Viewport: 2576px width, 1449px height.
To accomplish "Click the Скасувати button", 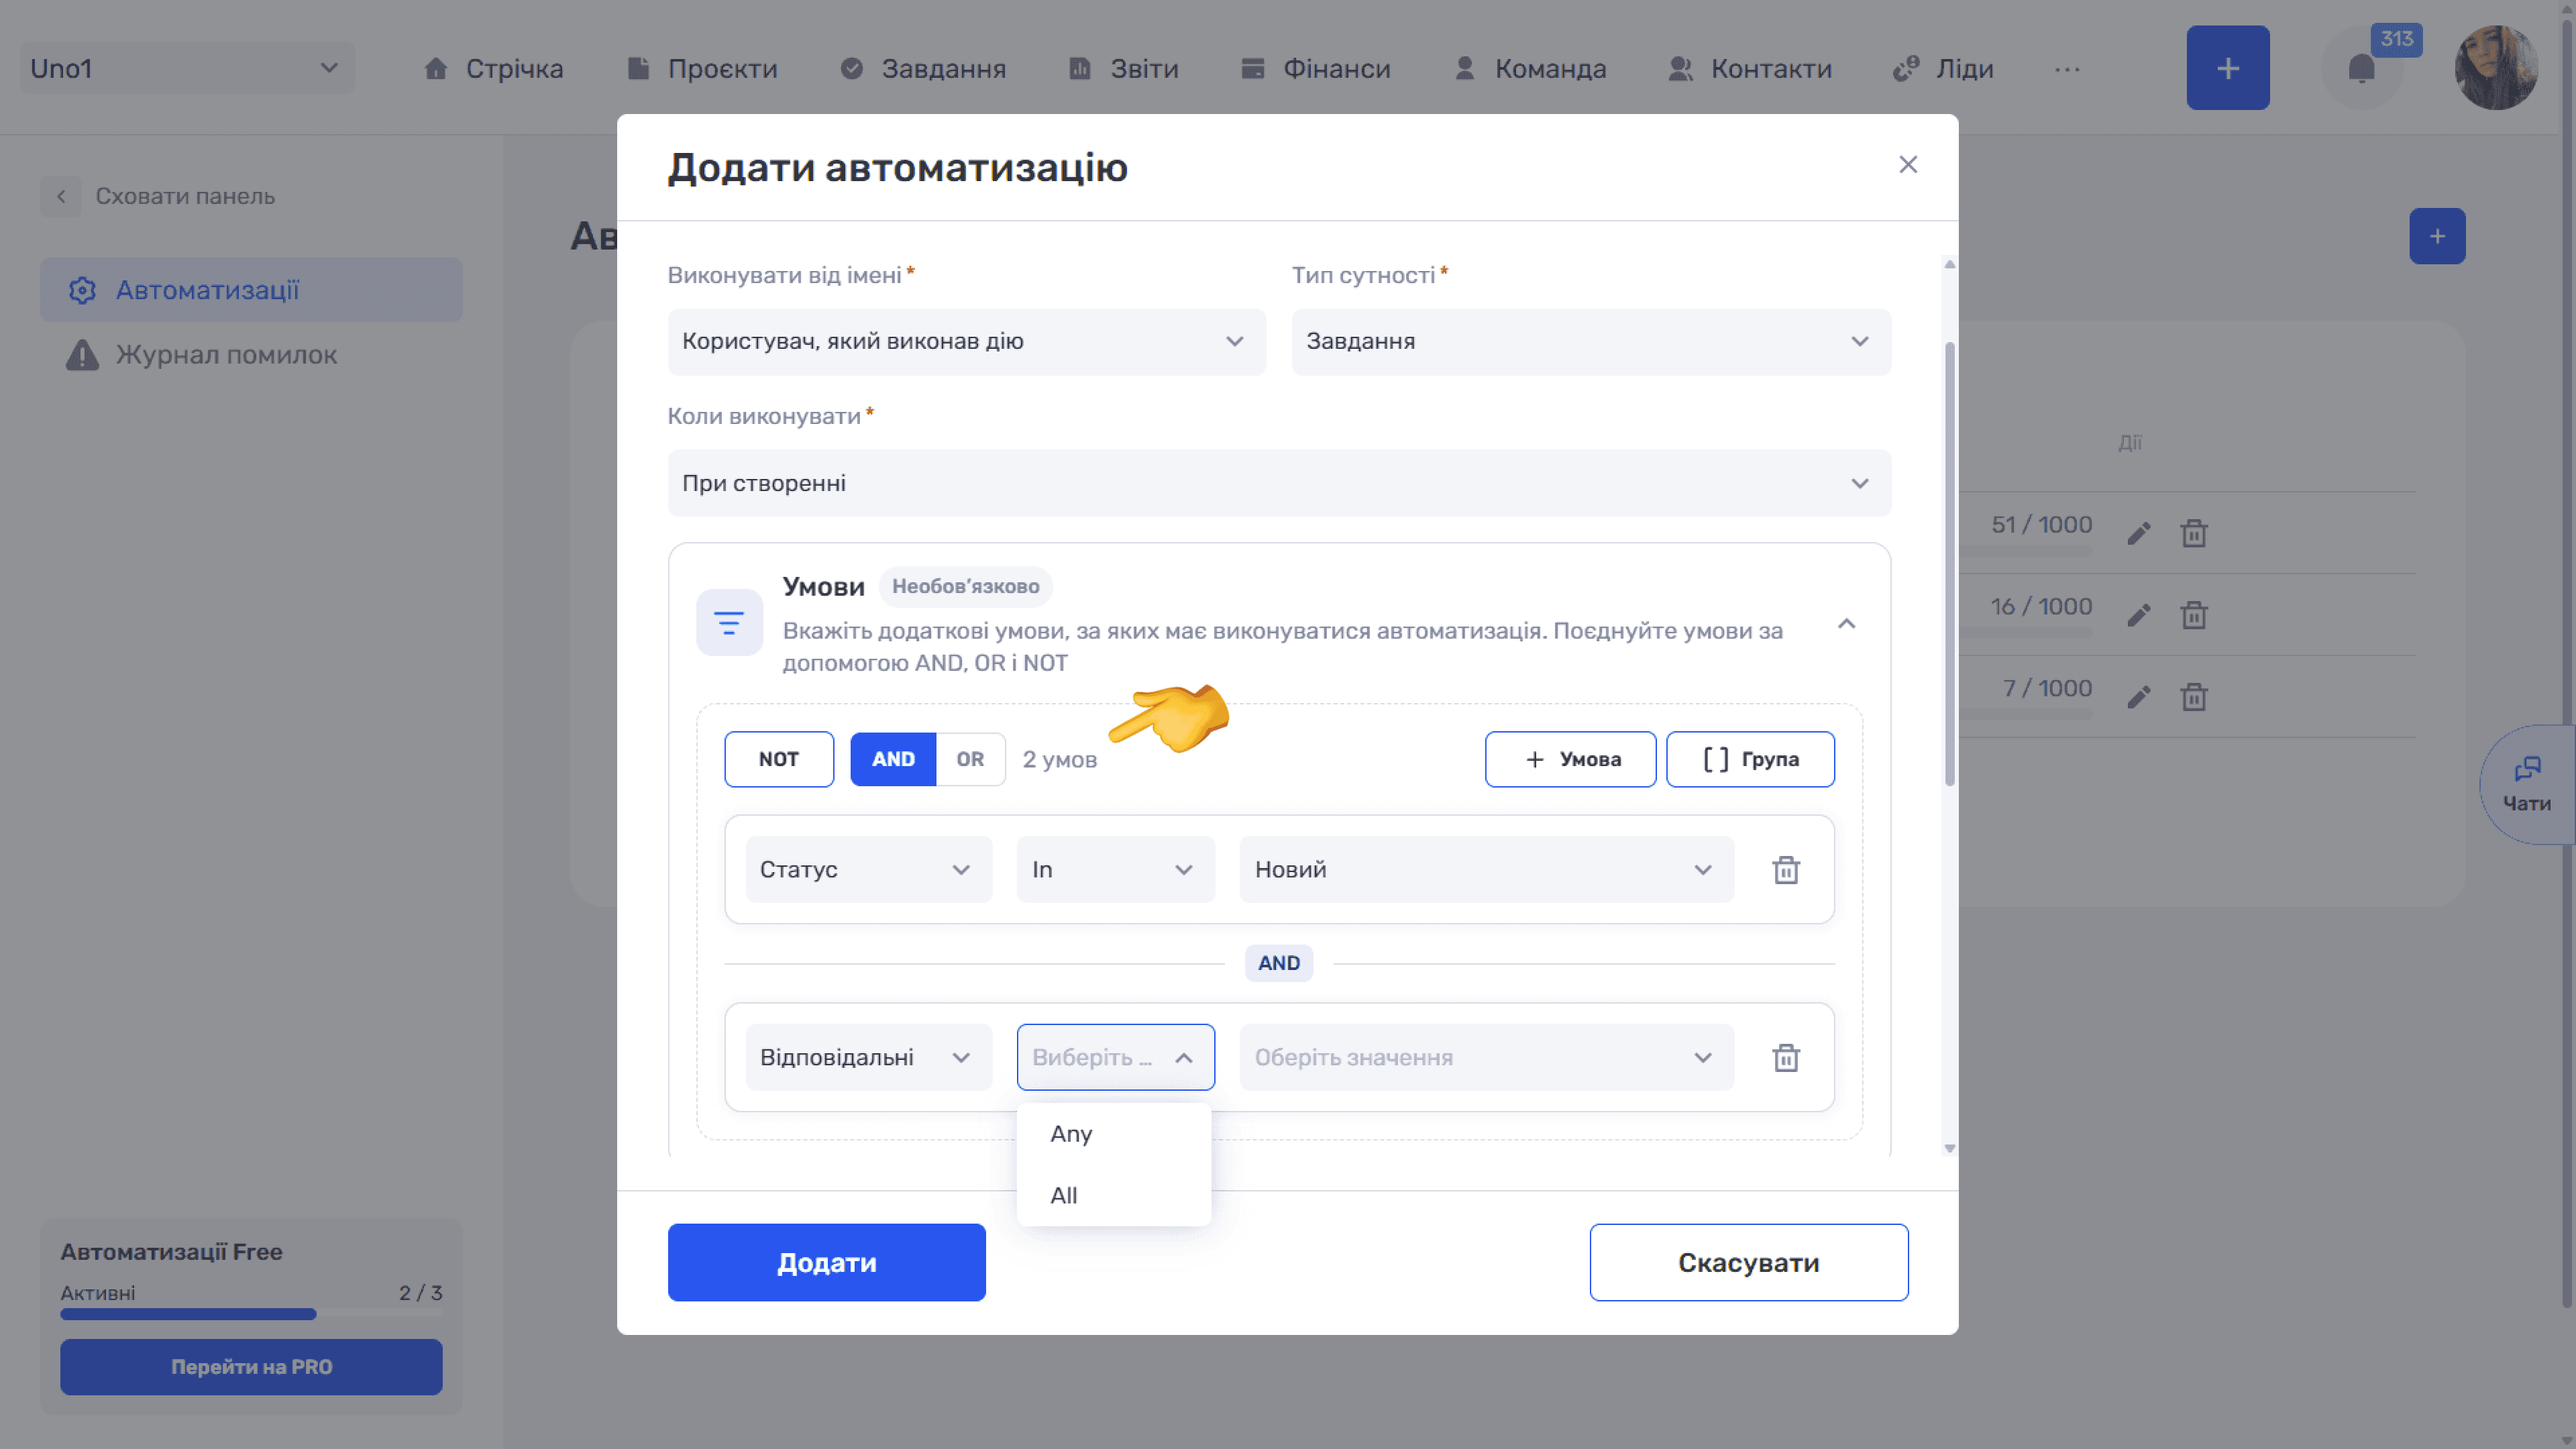I will point(1748,1262).
